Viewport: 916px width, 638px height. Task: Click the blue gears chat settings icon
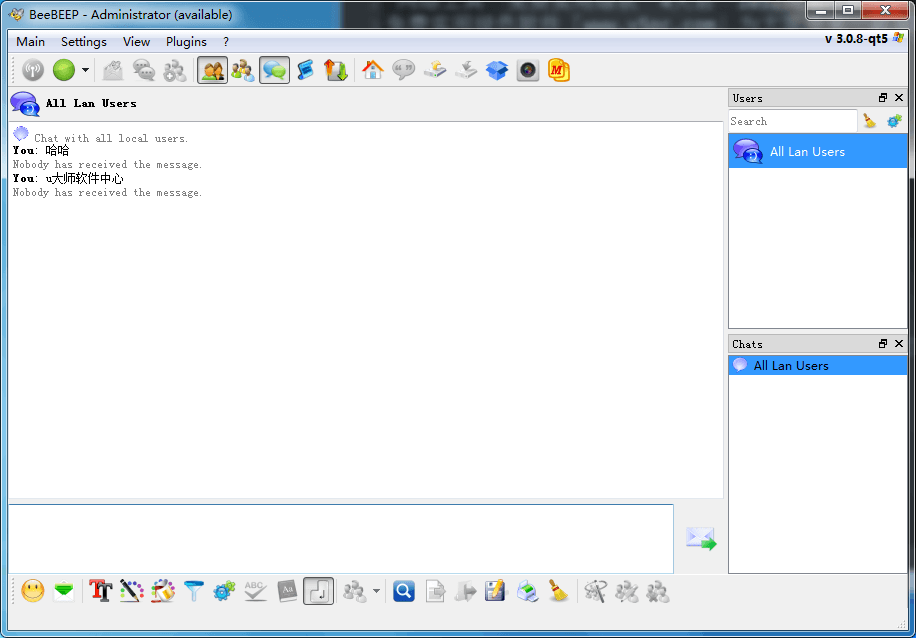tap(224, 591)
